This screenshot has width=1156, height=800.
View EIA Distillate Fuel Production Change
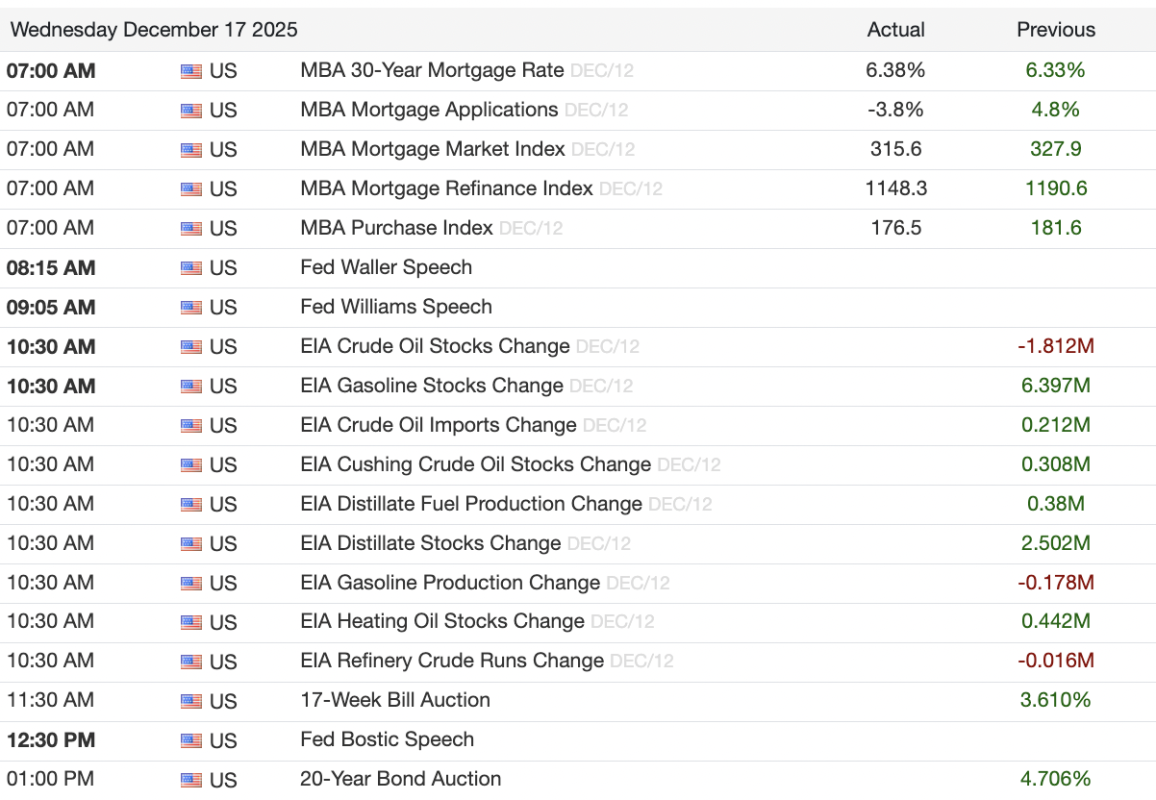[x=471, y=504]
